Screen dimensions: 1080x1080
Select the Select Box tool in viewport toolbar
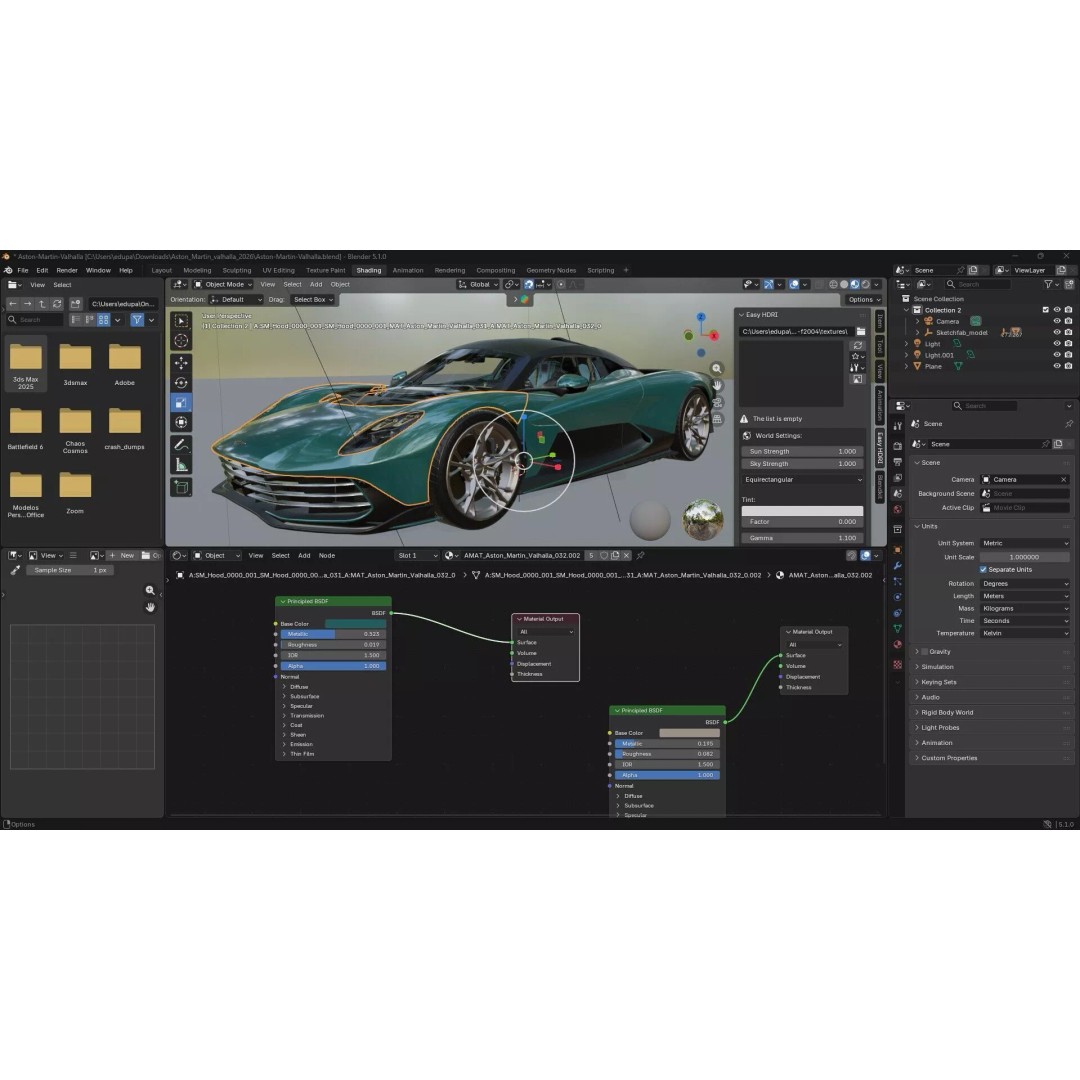coord(181,321)
